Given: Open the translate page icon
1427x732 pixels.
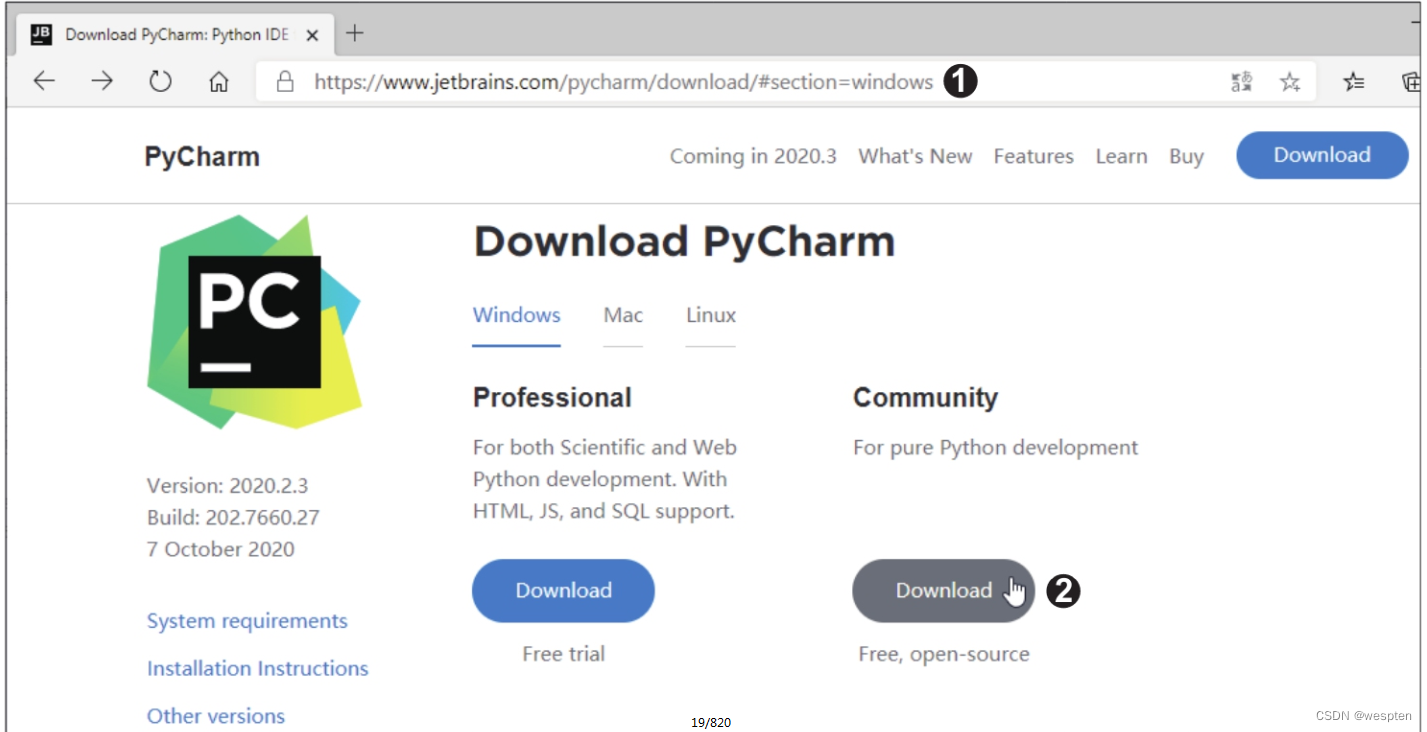Looking at the screenshot, I should coord(1241,82).
